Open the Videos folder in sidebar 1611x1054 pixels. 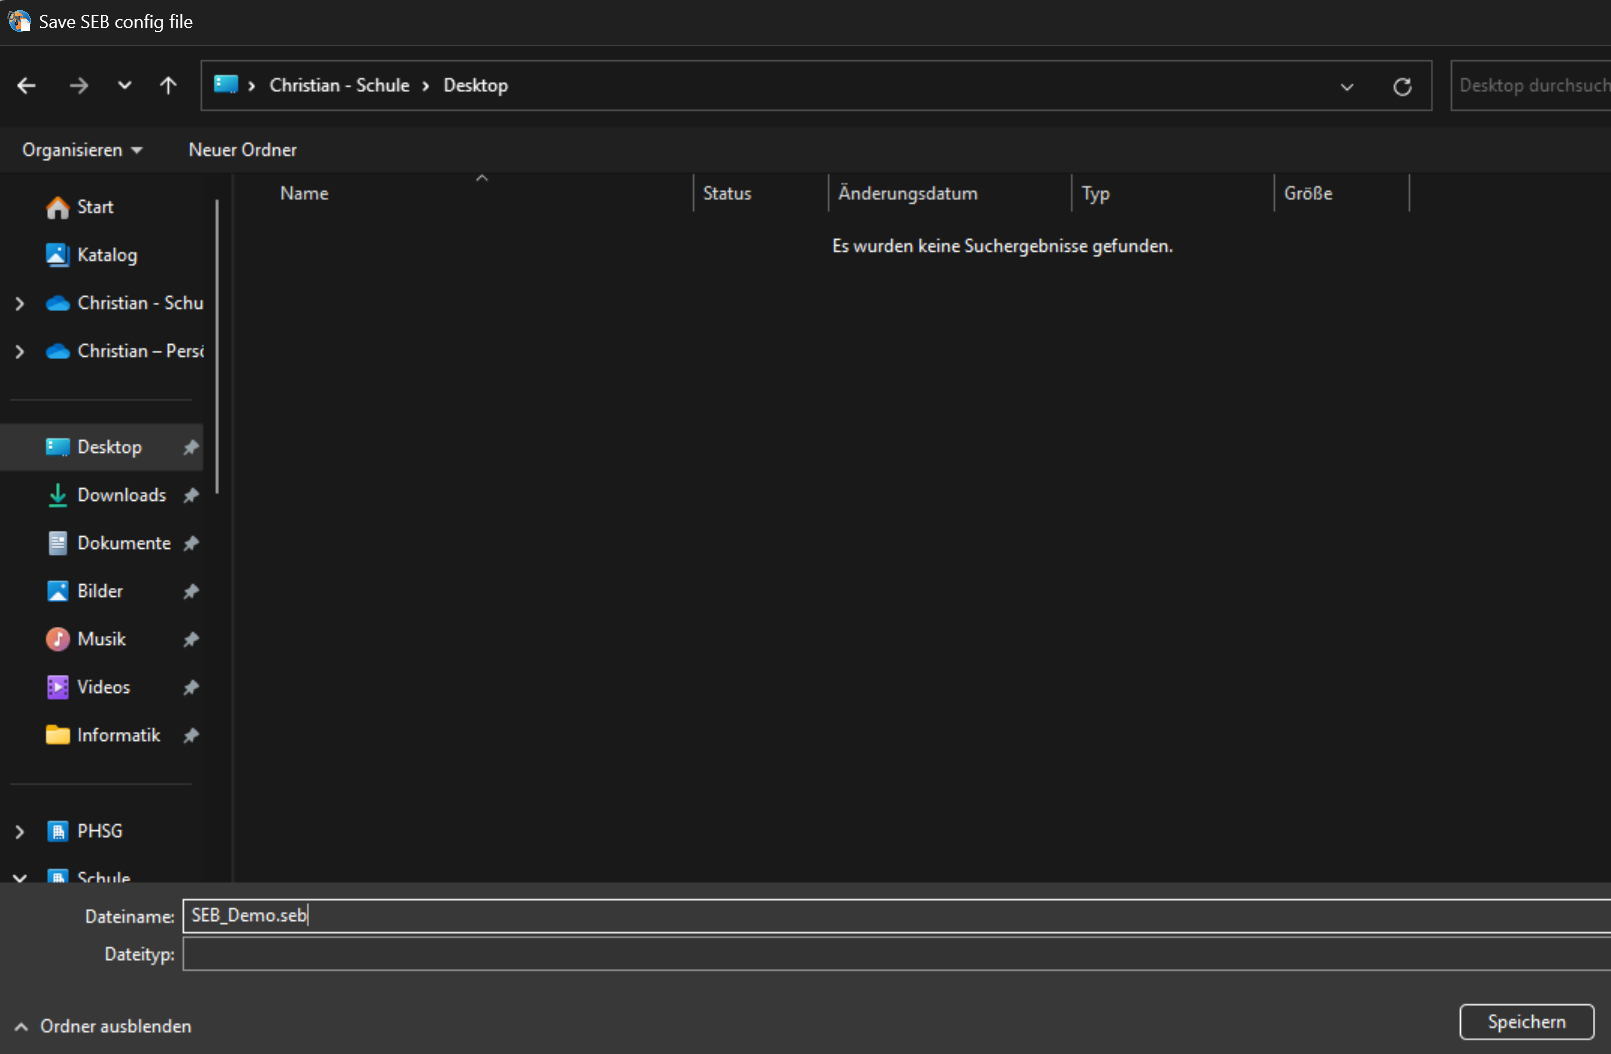click(103, 687)
